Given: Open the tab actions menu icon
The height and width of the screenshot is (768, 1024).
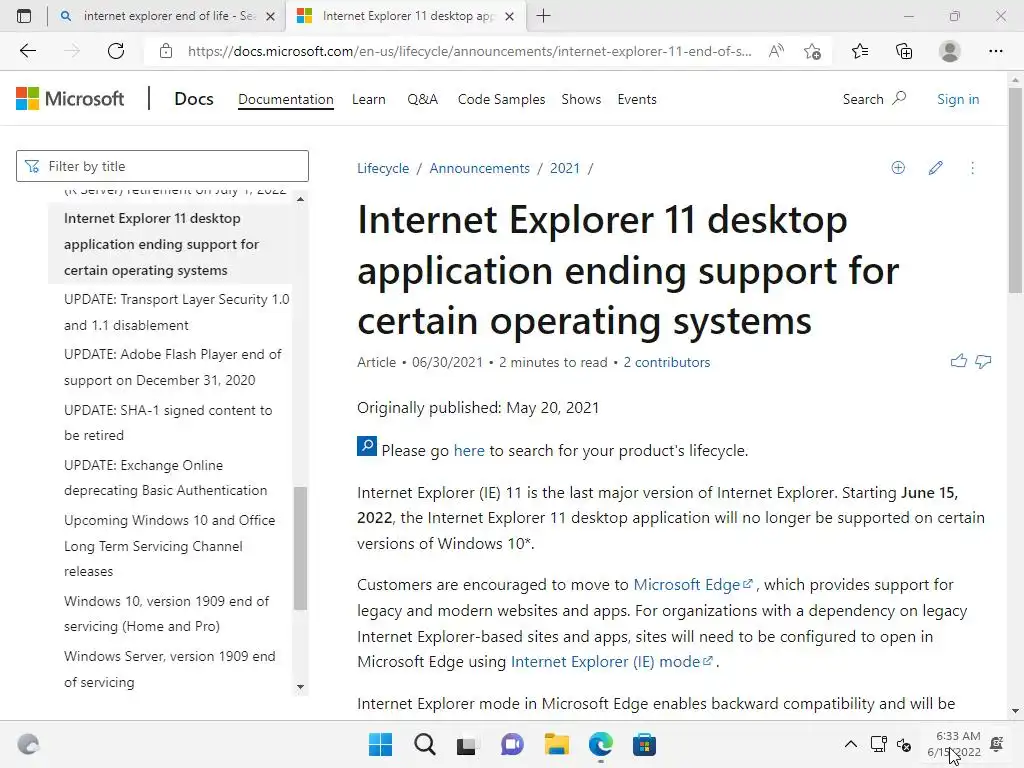Looking at the screenshot, I should click(24, 16).
